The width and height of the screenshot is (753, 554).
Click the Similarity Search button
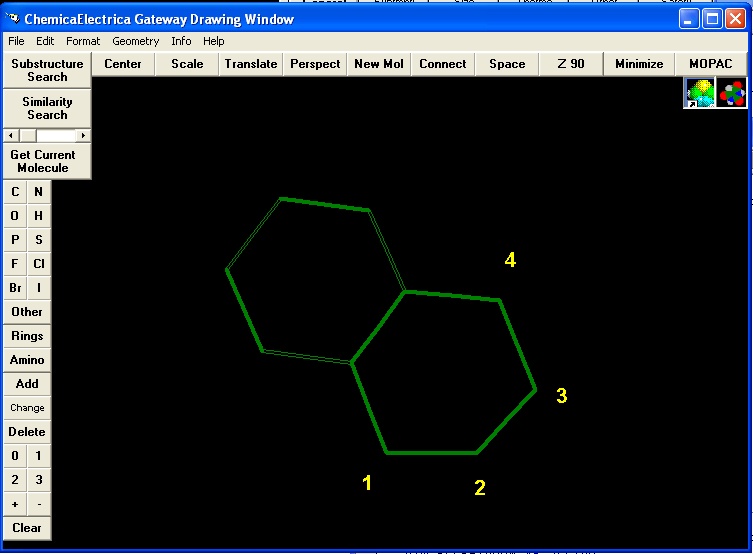pos(47,108)
